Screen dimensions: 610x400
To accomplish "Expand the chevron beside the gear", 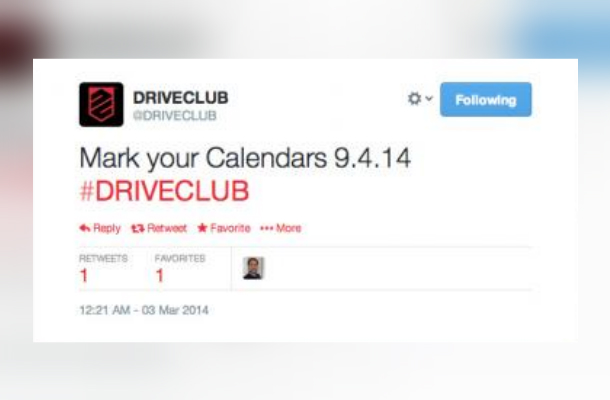I will [429, 98].
